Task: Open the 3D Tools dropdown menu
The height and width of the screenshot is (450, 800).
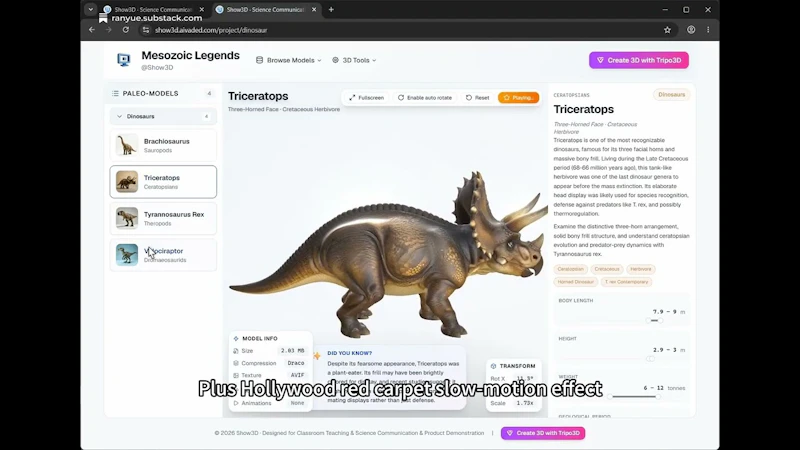Action: point(354,60)
